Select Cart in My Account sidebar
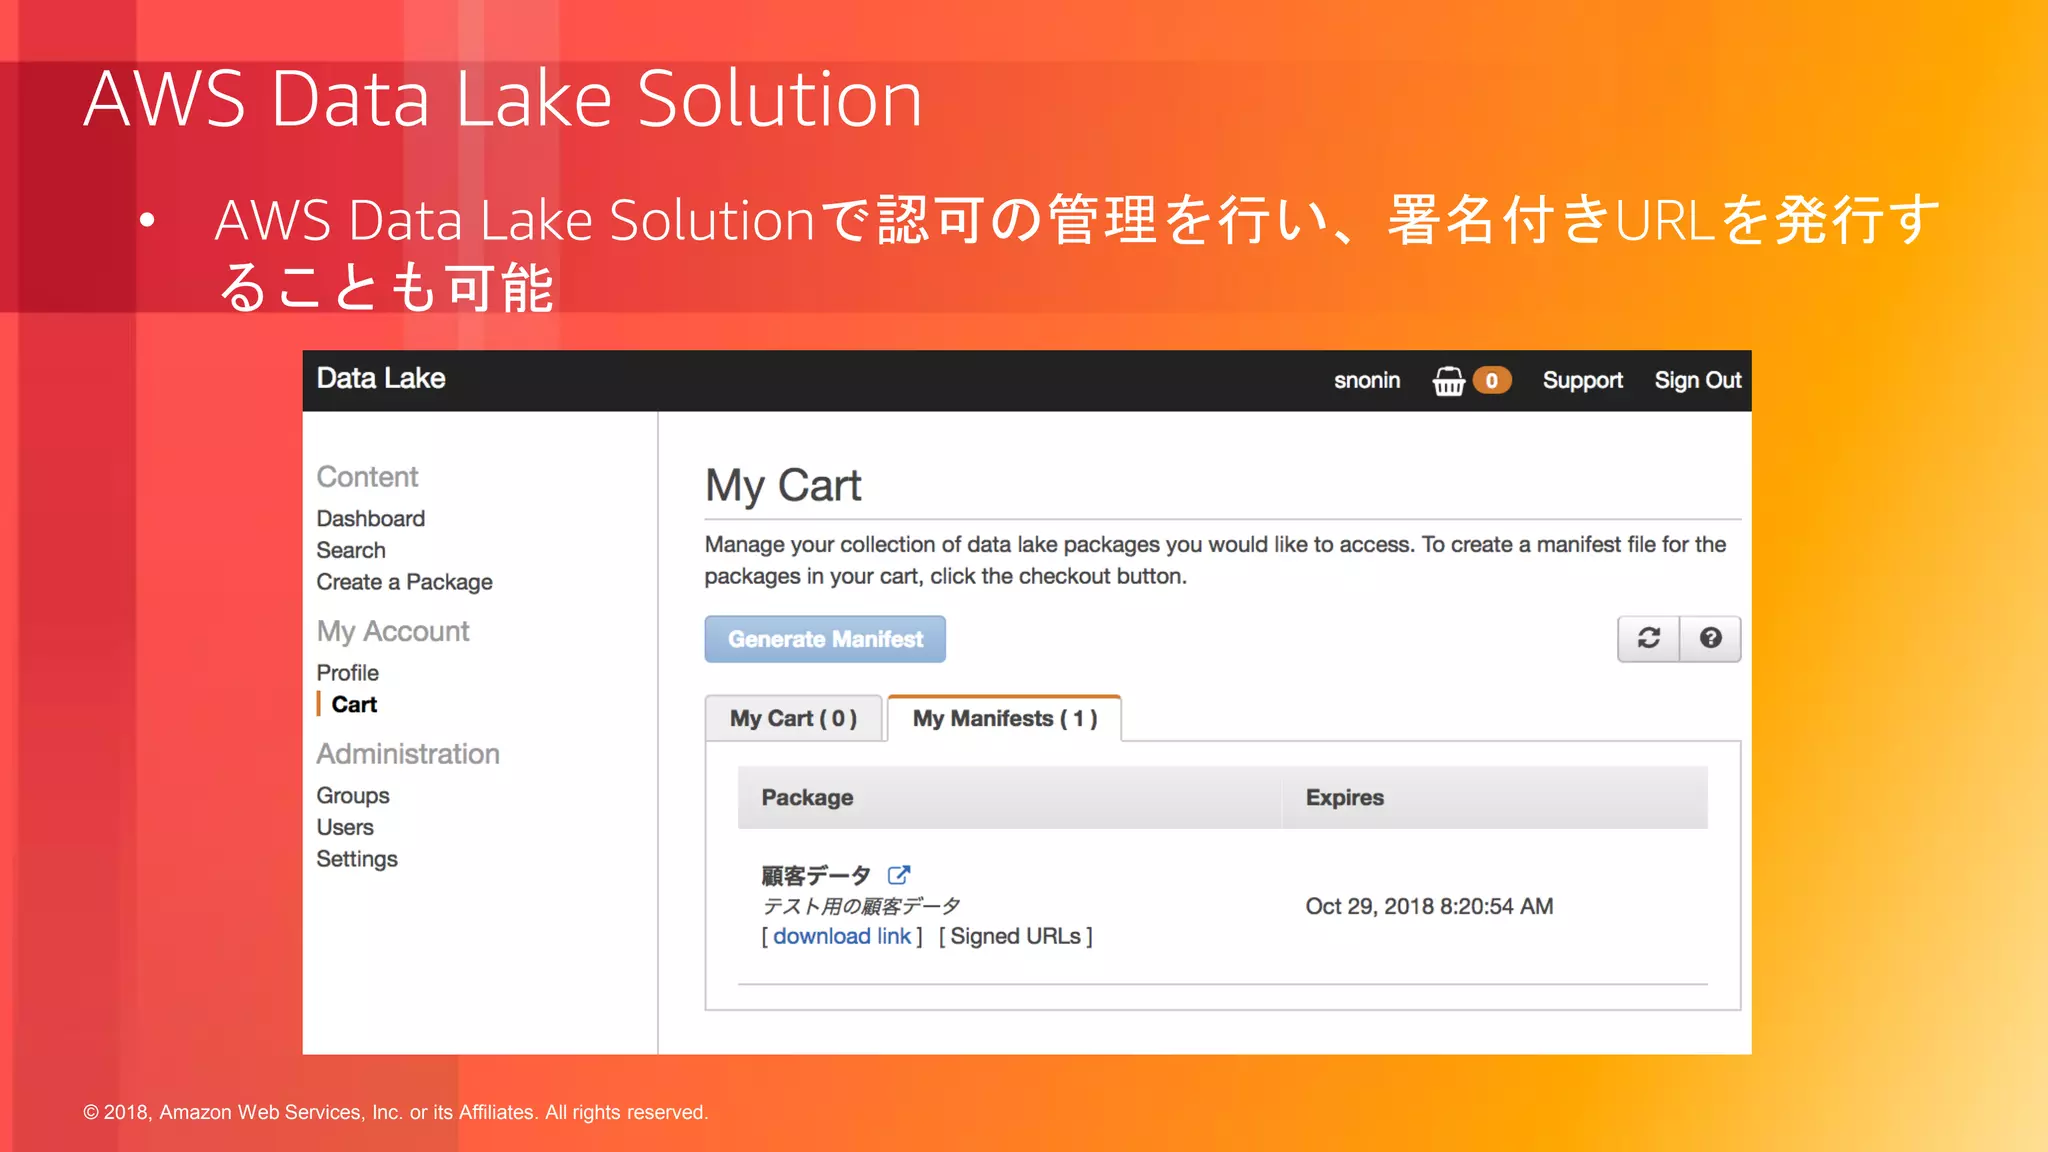 pos(354,704)
